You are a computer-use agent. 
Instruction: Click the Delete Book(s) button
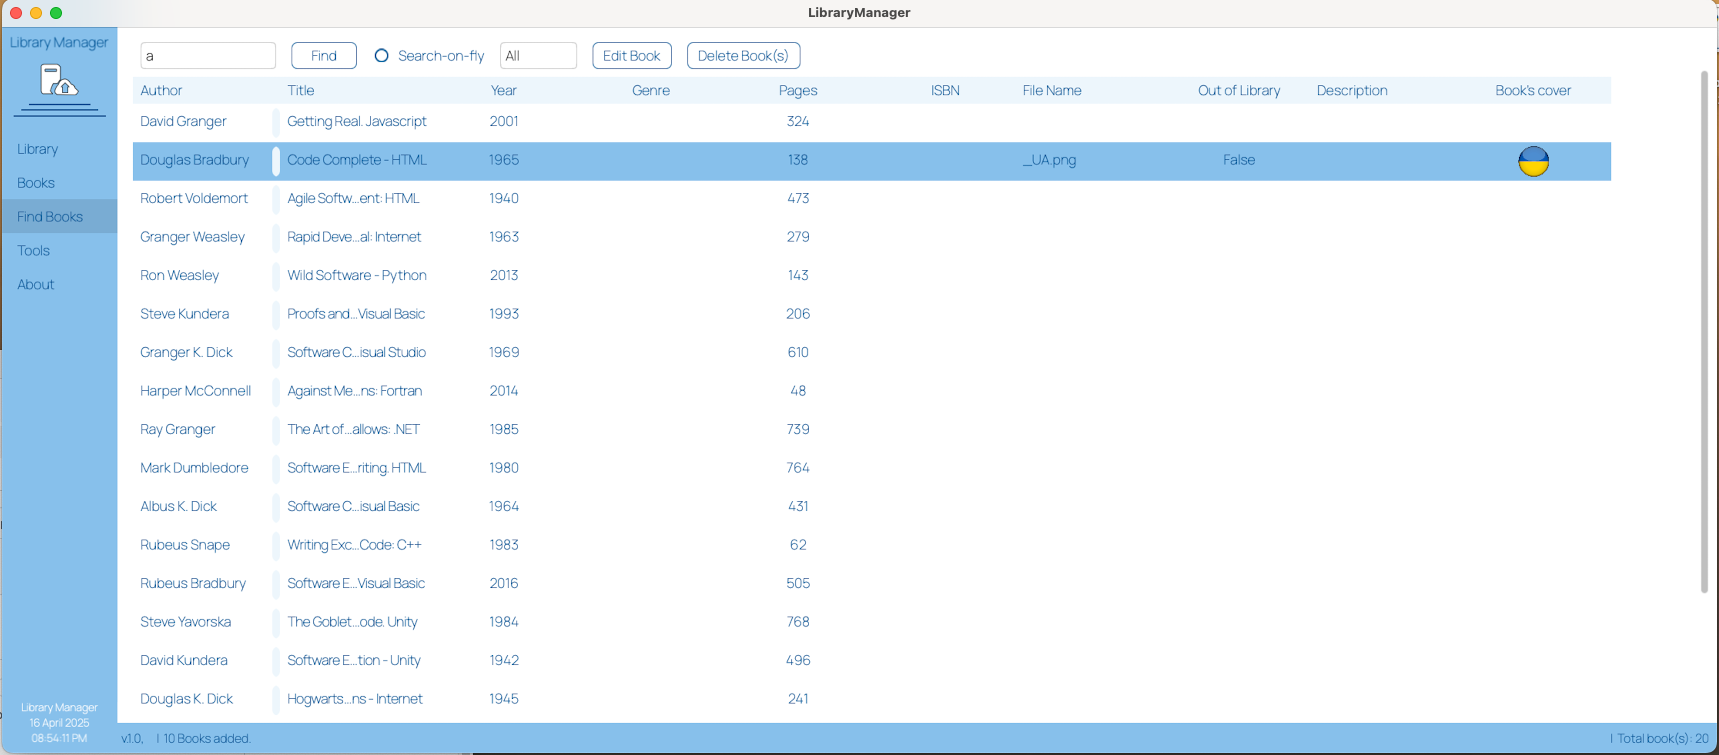[743, 56]
